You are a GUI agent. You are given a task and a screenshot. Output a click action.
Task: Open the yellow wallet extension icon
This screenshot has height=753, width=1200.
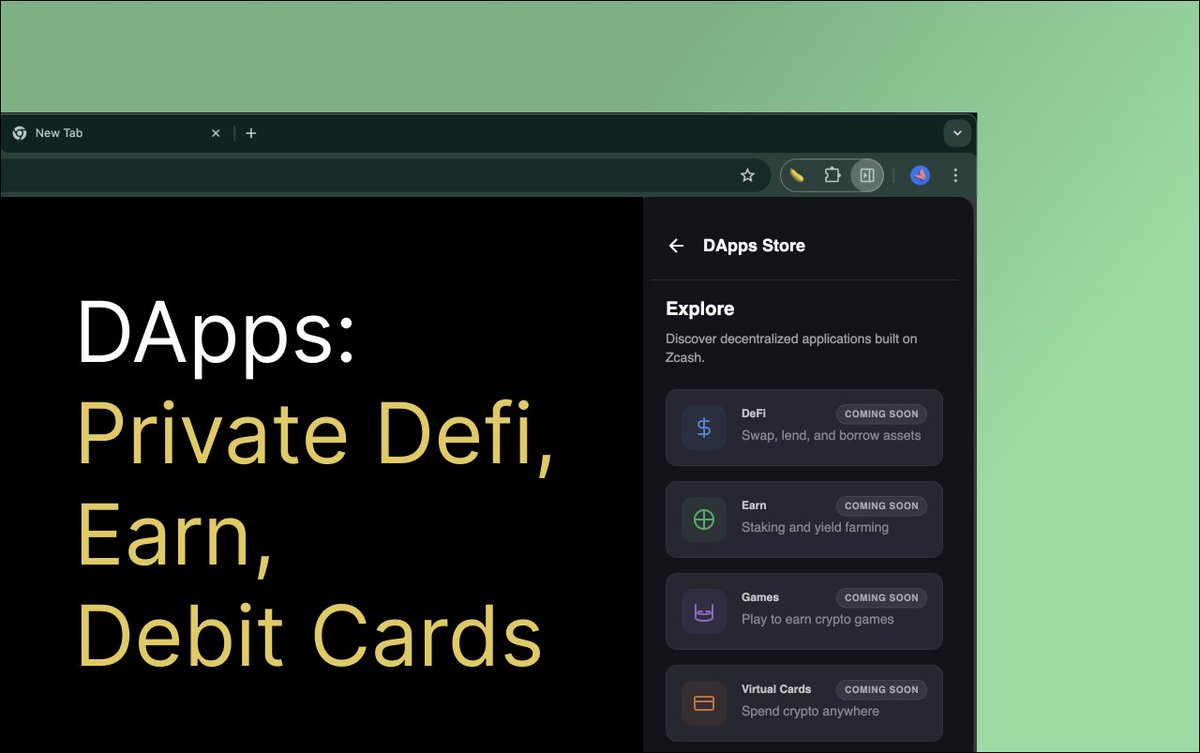797,175
